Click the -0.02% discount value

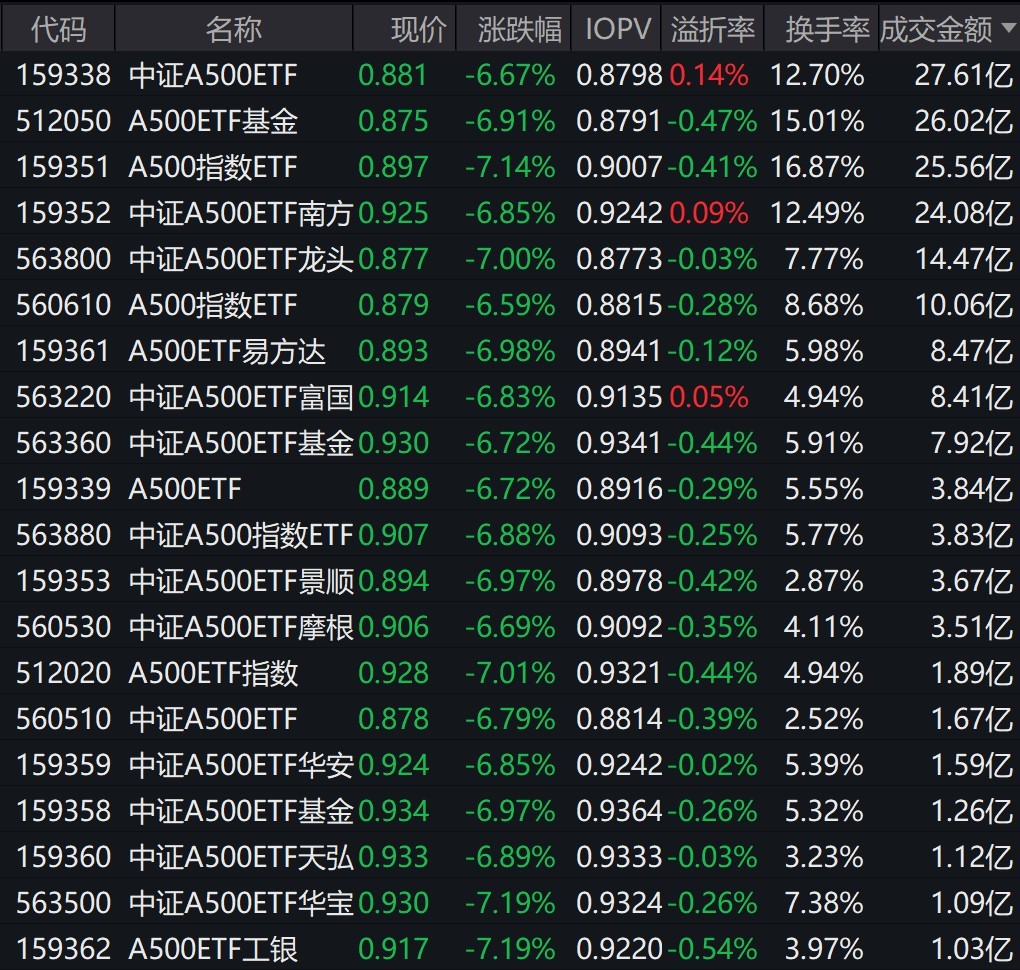pos(712,765)
